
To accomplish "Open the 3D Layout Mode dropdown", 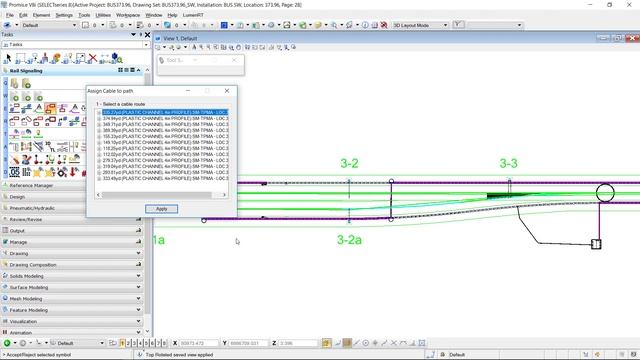I will [445, 25].
